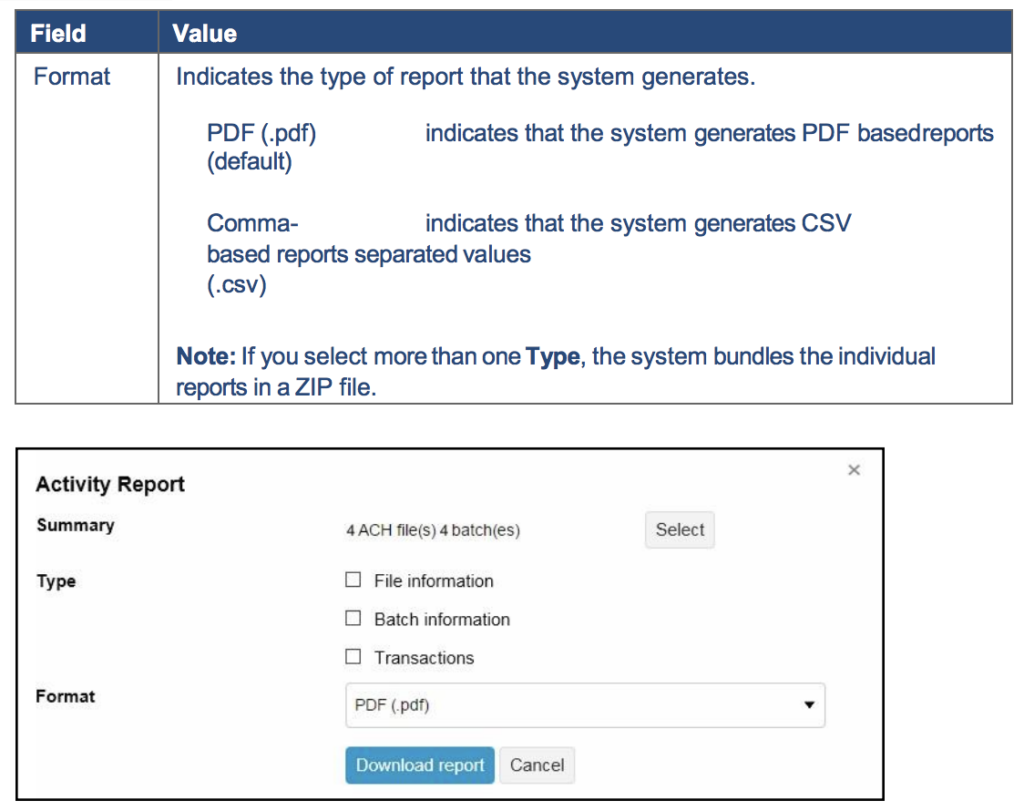Check the File information checkbox
This screenshot has width=1024, height=811.
pos(352,580)
